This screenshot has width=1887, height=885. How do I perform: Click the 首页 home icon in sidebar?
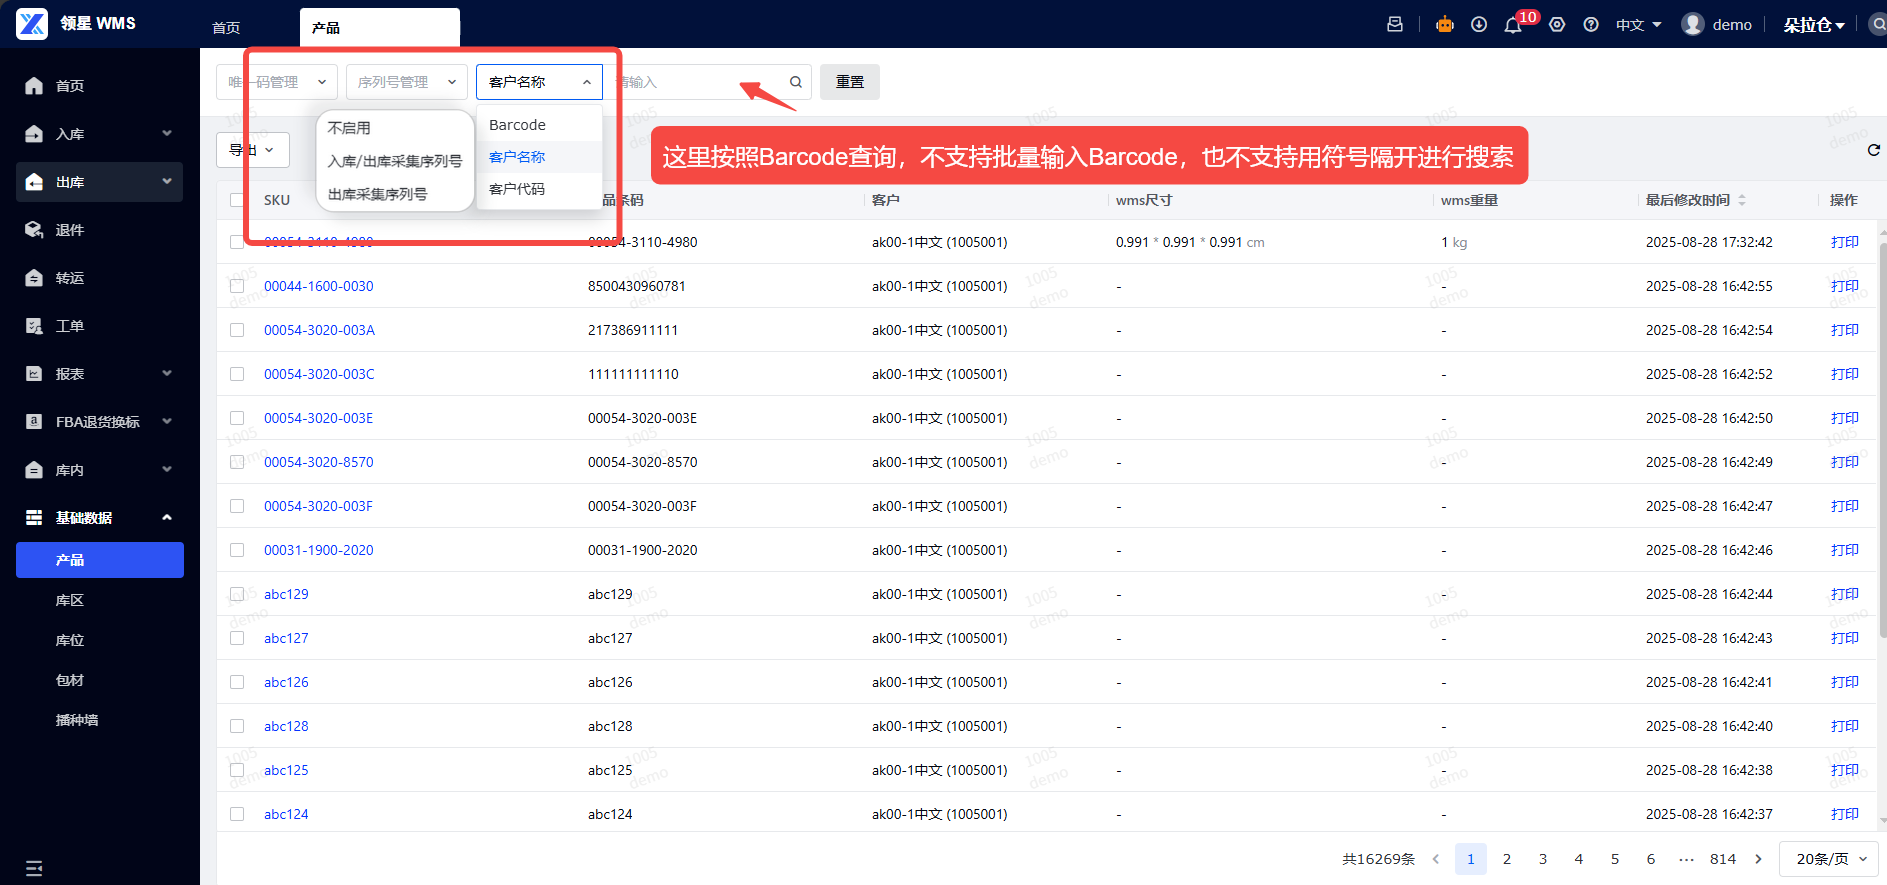[x=34, y=86]
